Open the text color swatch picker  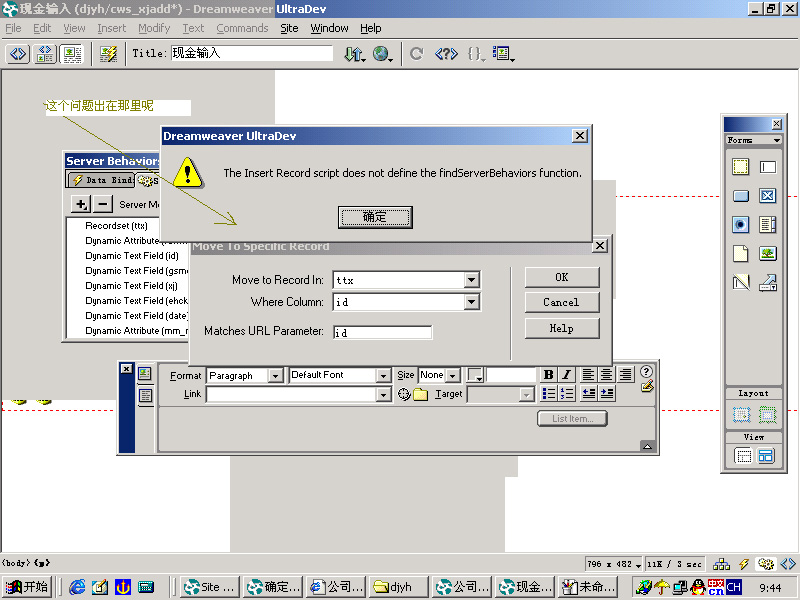coord(476,376)
